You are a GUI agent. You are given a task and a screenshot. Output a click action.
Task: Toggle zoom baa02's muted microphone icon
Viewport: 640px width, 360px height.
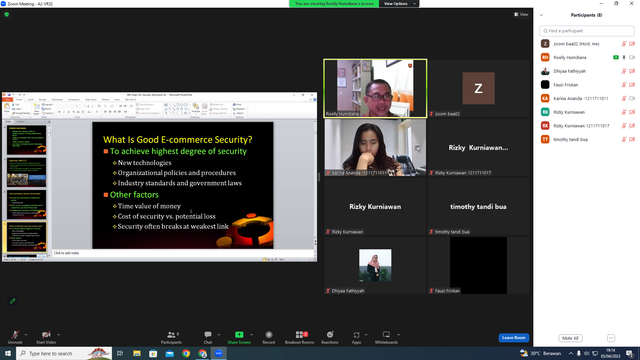pos(624,44)
